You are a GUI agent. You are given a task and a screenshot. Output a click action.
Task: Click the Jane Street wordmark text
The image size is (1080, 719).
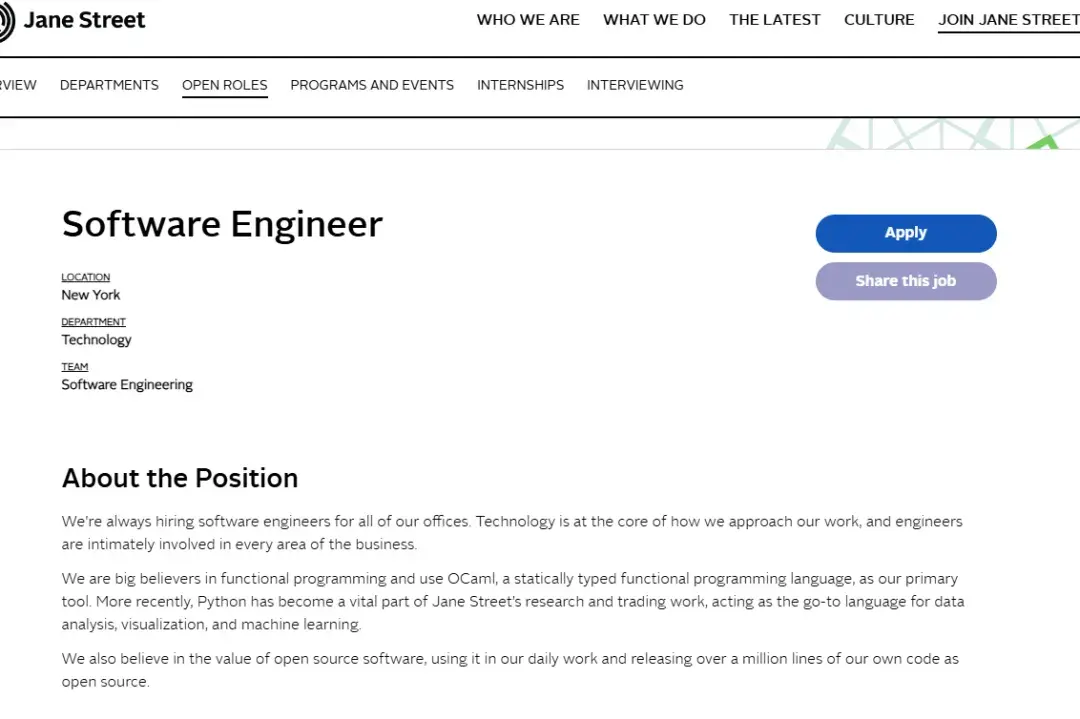(84, 20)
